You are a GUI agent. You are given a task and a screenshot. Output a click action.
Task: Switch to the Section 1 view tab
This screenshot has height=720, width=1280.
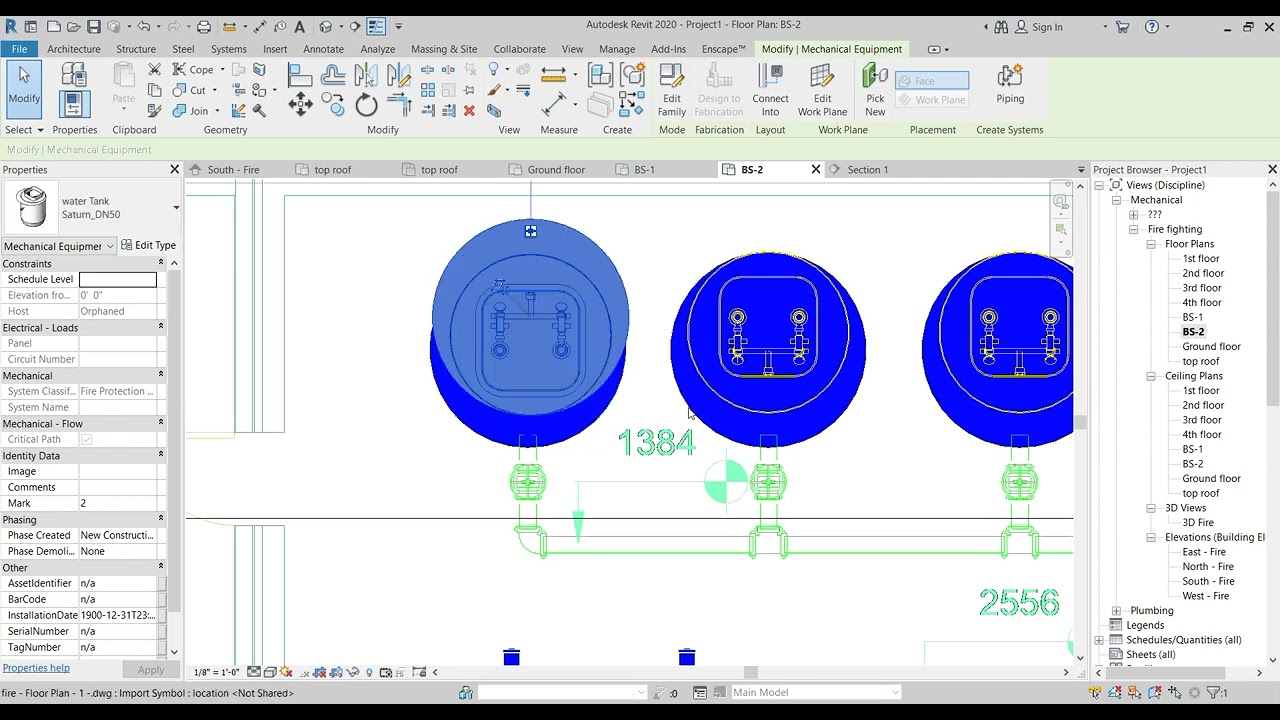pyautogui.click(x=867, y=170)
